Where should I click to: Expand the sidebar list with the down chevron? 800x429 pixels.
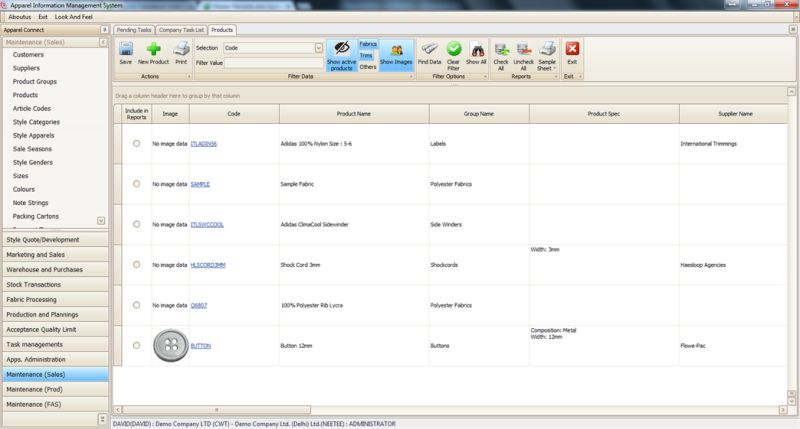pyautogui.click(x=101, y=220)
